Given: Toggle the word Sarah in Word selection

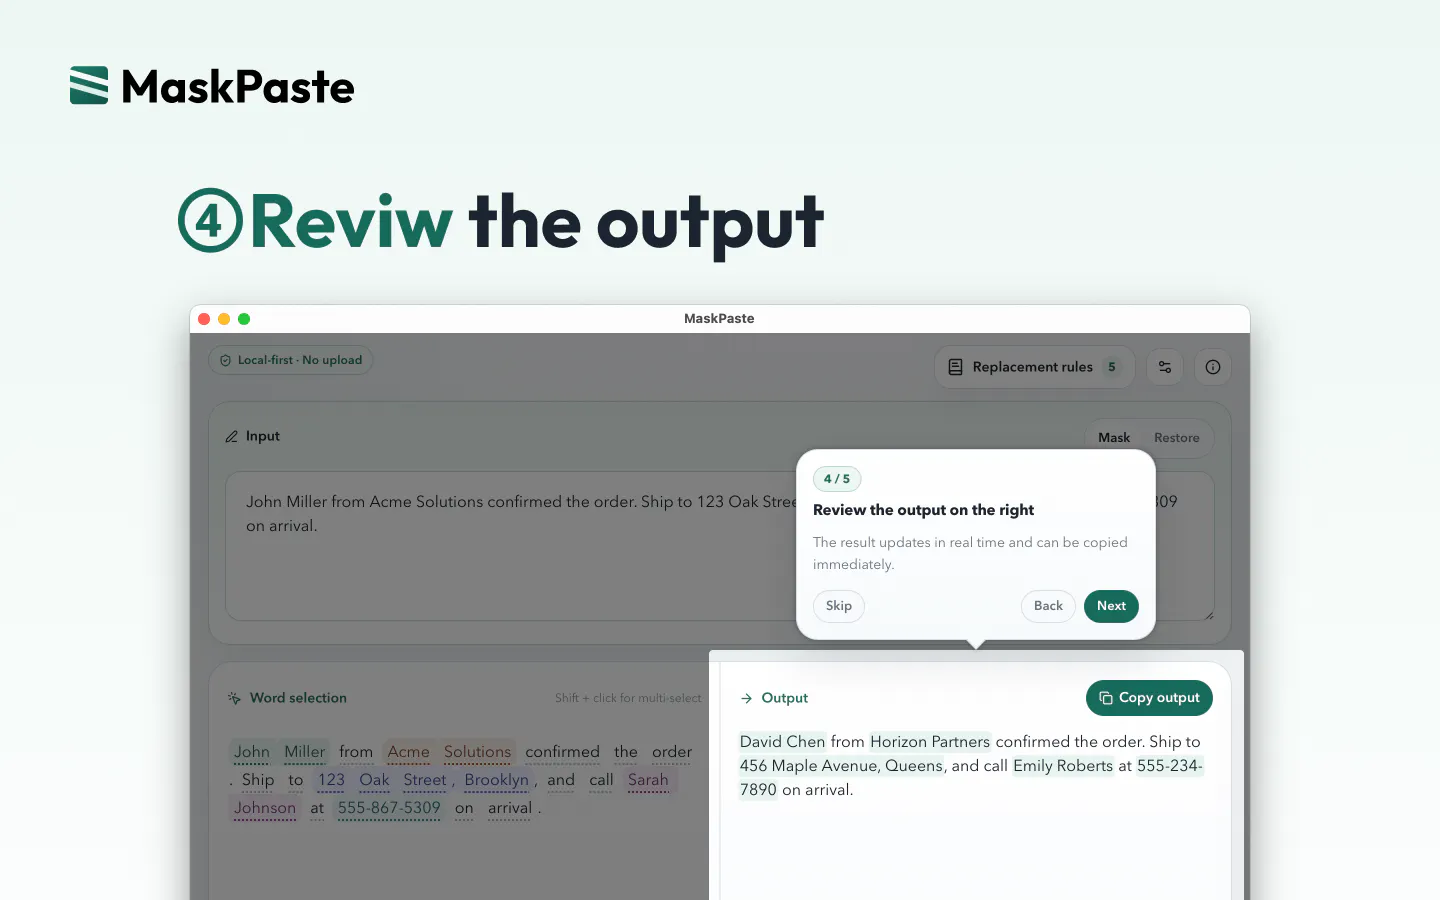Looking at the screenshot, I should [648, 780].
